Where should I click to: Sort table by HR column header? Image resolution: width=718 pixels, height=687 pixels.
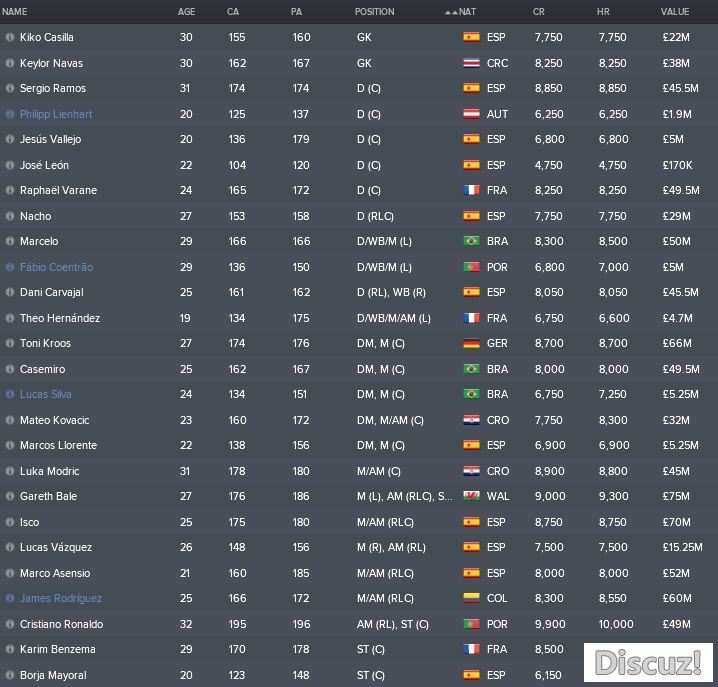coord(603,12)
